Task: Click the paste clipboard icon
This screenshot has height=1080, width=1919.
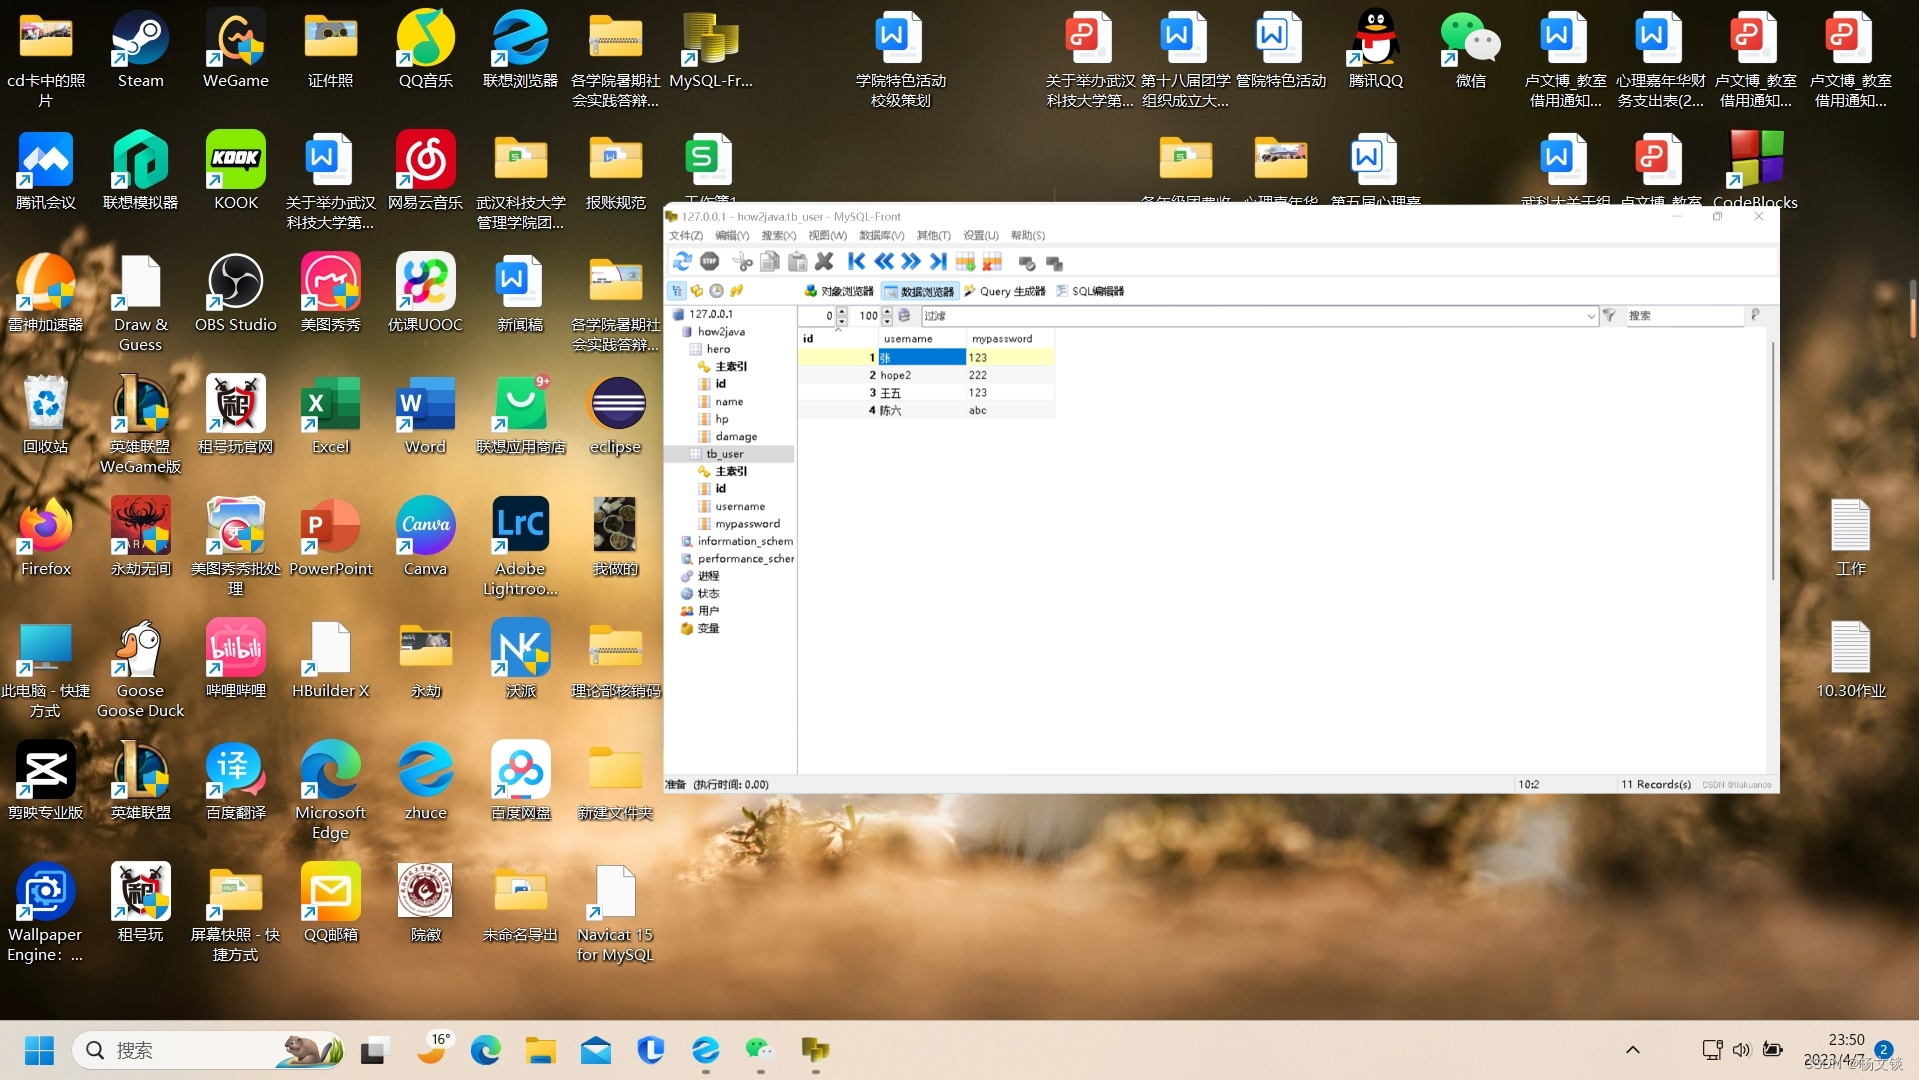Action: (797, 262)
